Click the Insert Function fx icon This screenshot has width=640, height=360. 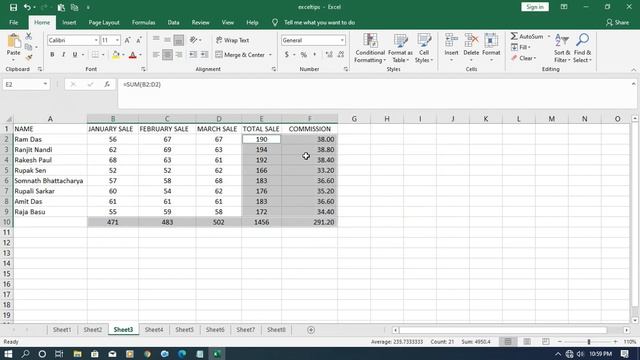(x=107, y=84)
